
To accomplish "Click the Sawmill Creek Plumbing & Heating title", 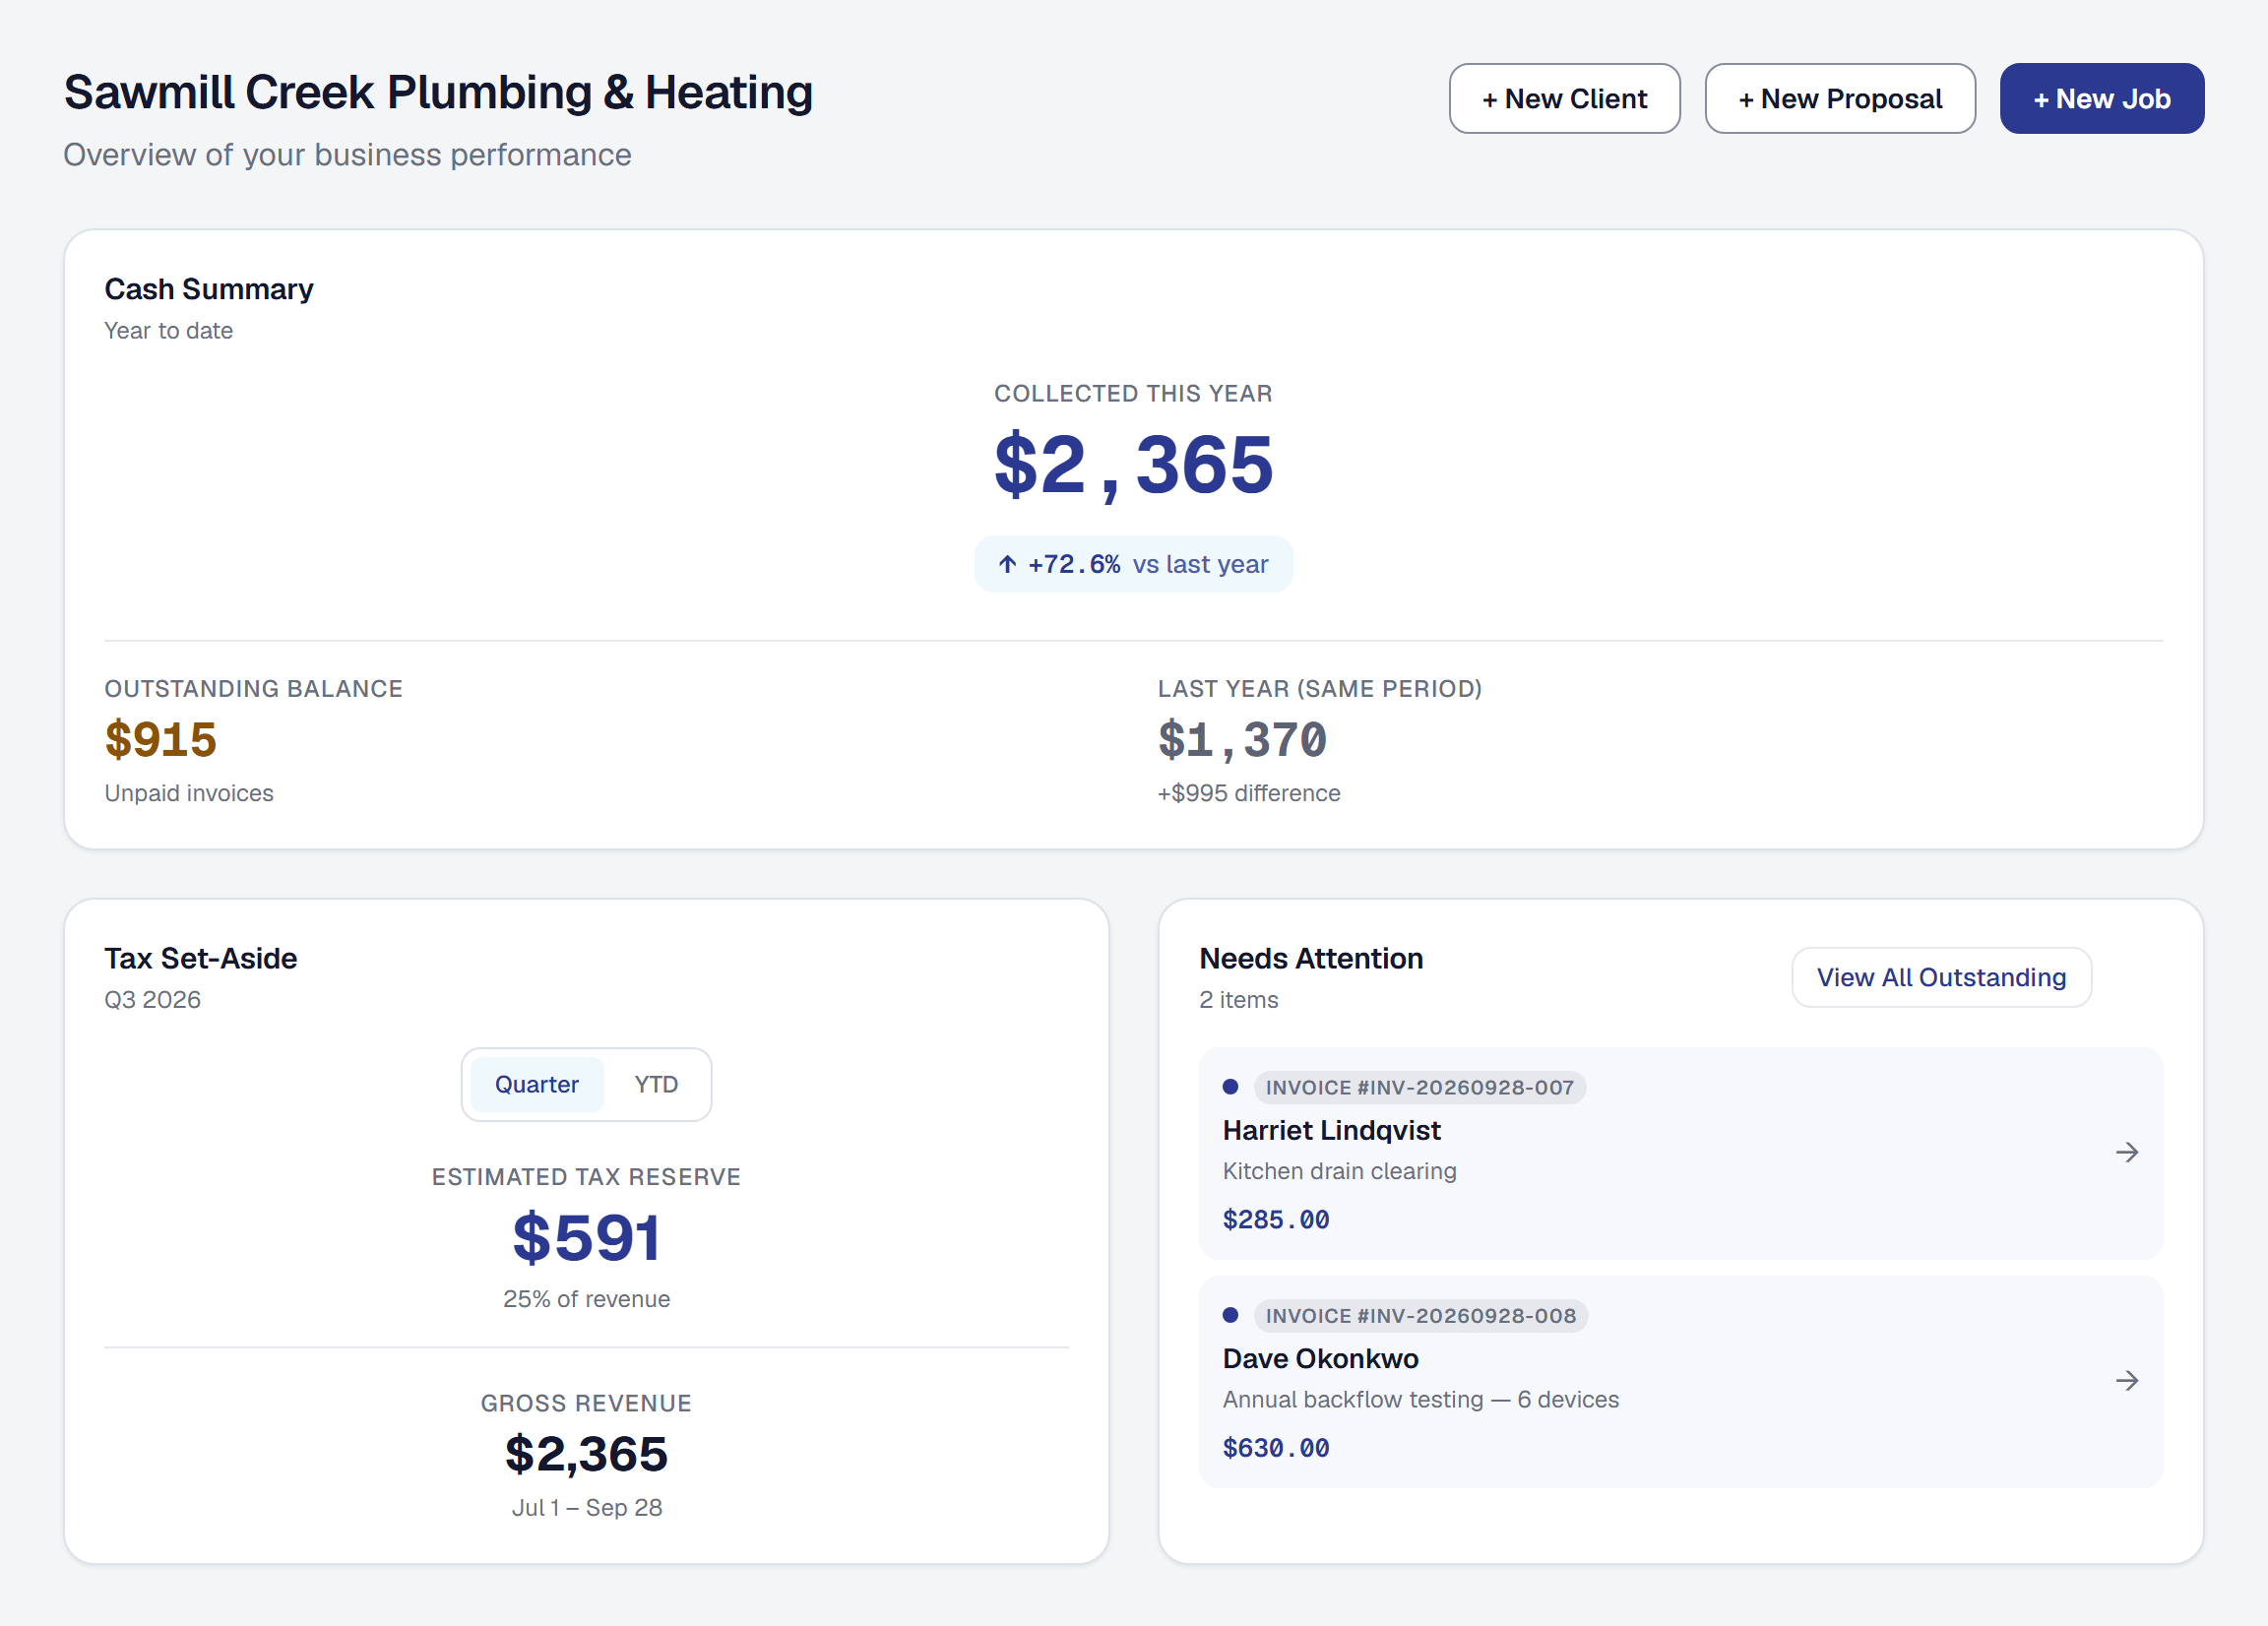I will (438, 92).
